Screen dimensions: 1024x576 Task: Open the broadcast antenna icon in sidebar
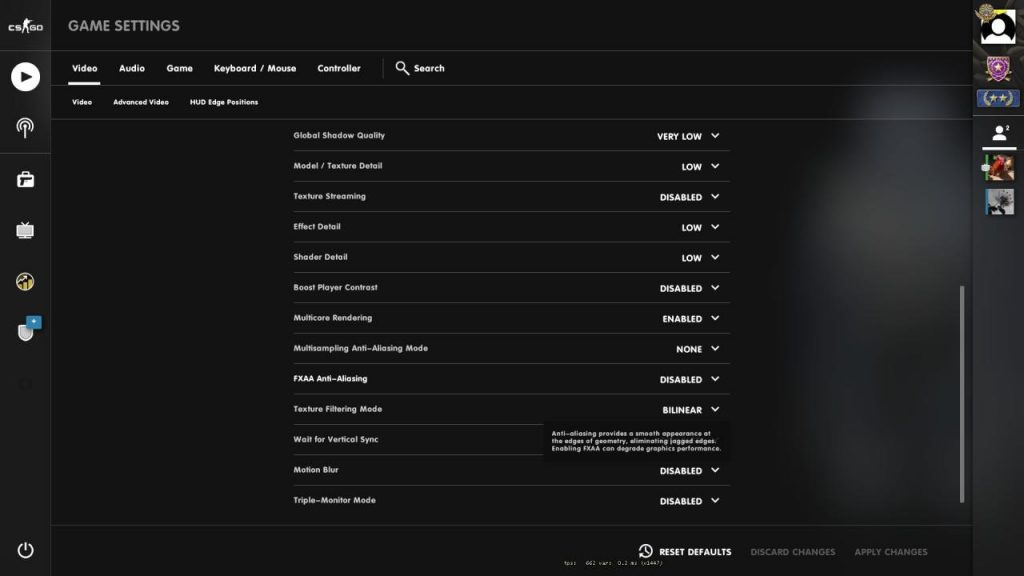pos(25,128)
